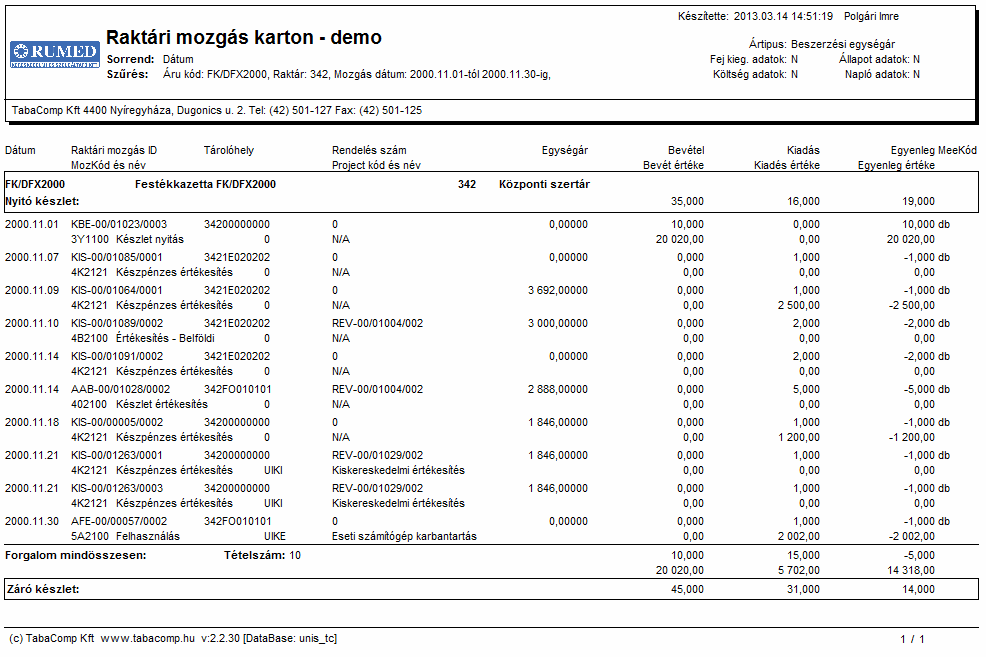Click the 'Záró készlet:' label
Image resolution: width=986 pixels, height=657 pixels.
click(x=43, y=589)
